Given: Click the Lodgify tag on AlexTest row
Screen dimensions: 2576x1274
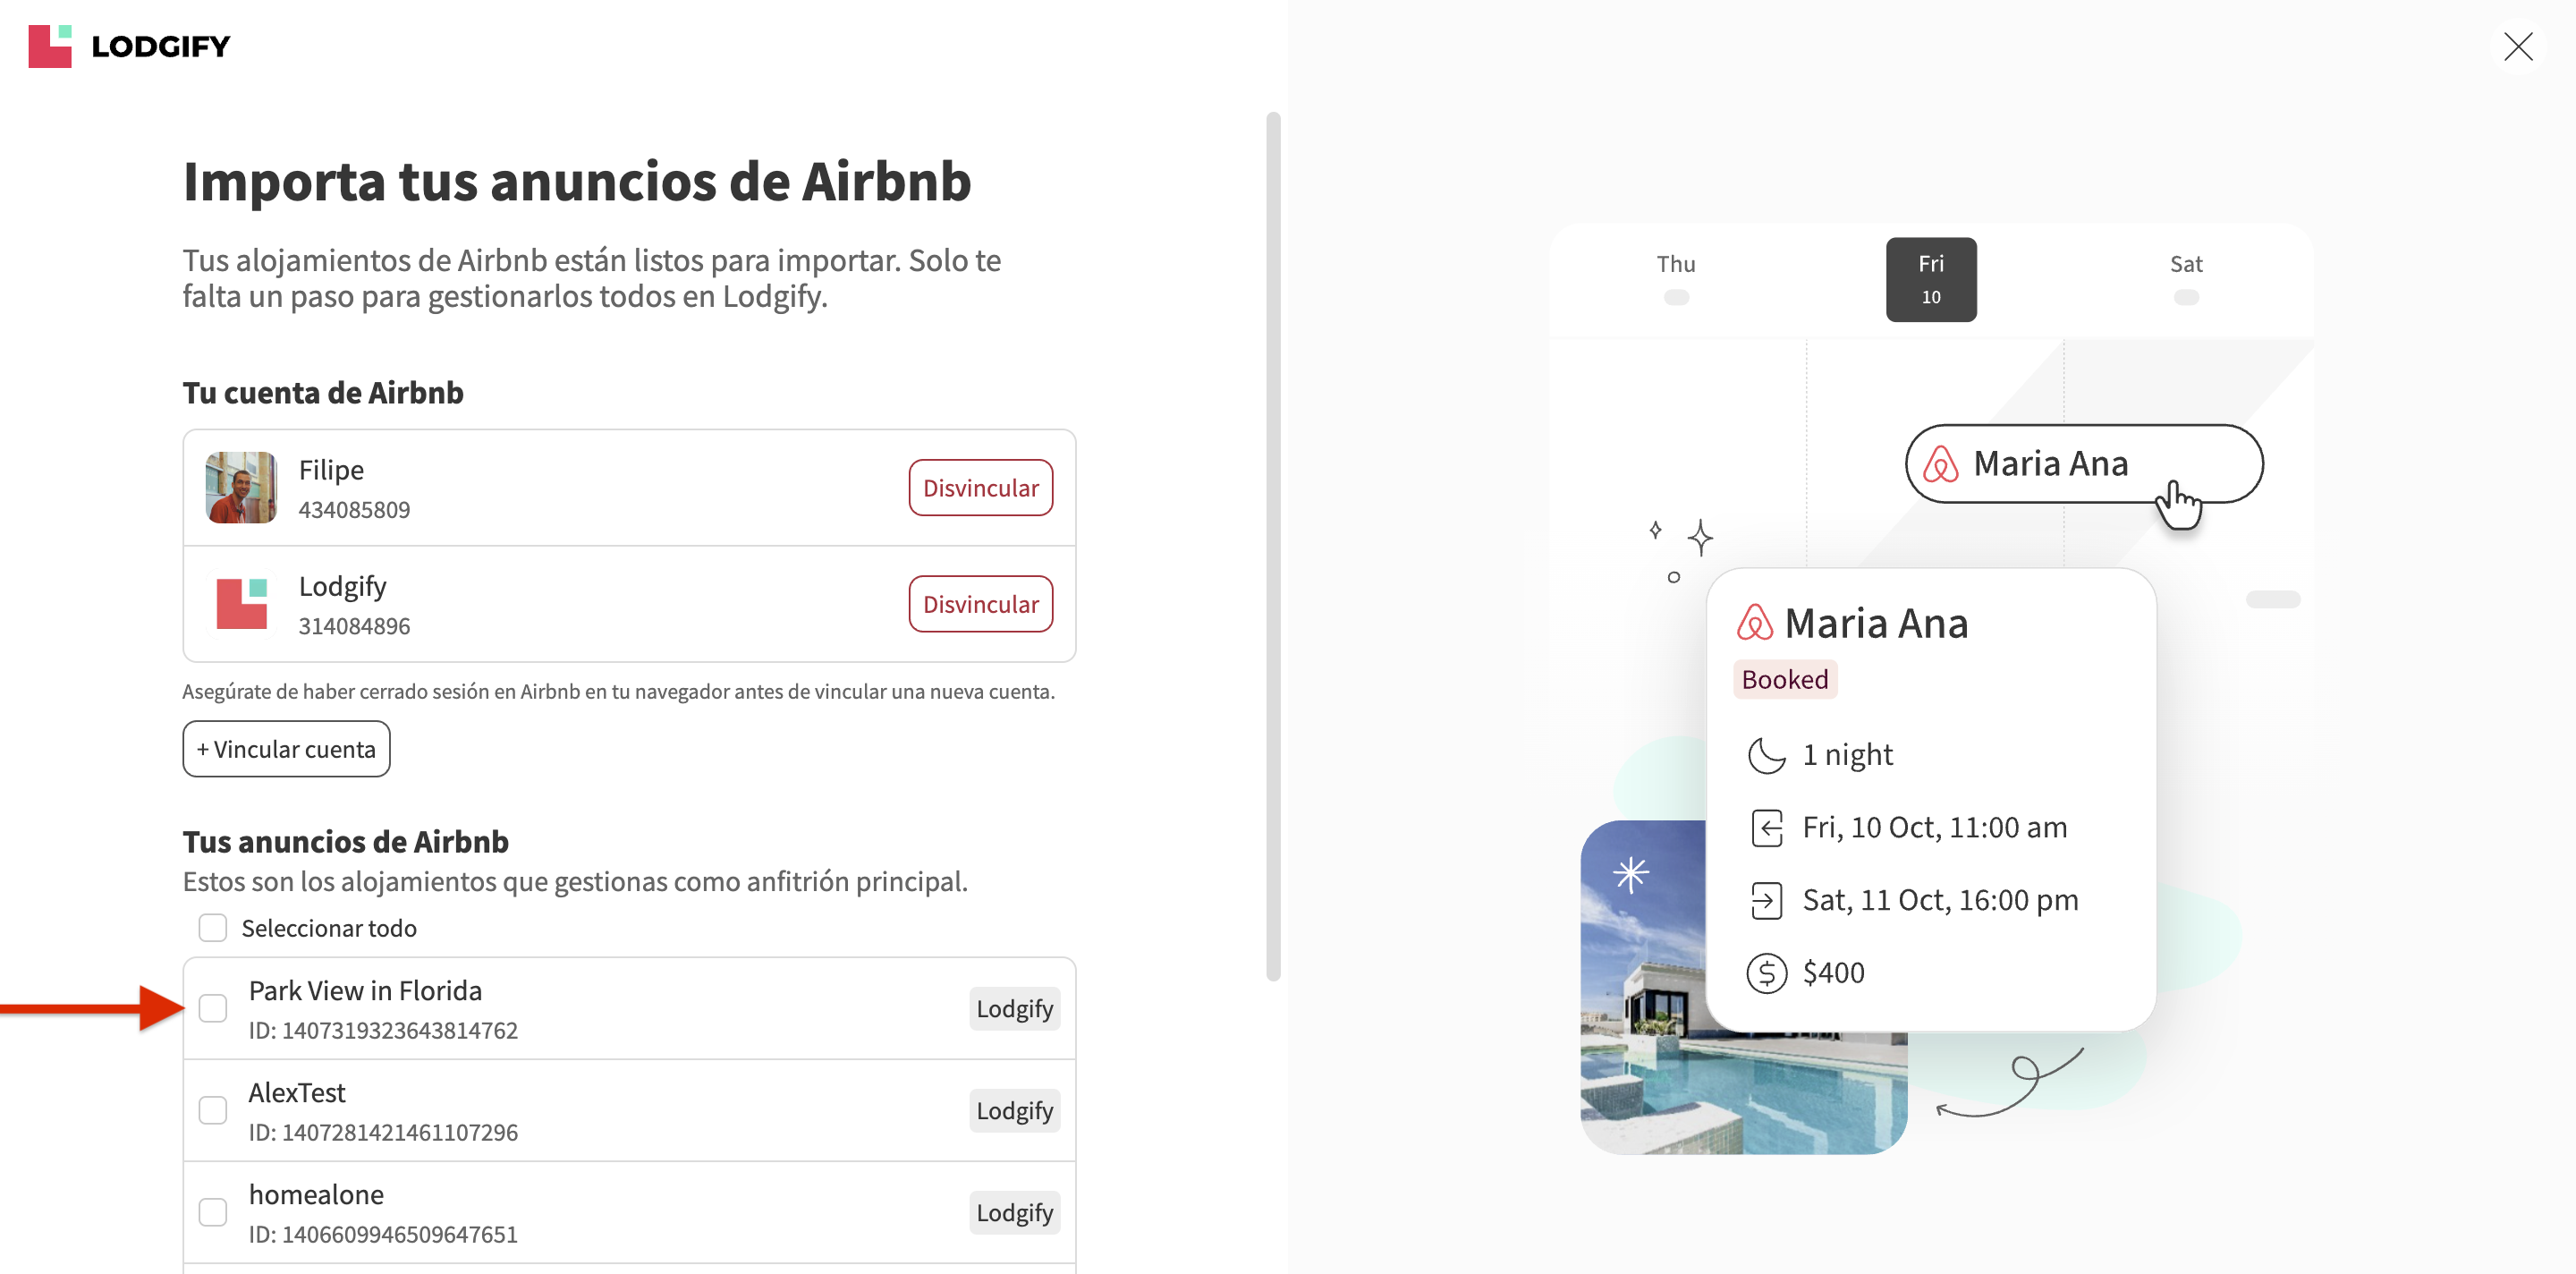Looking at the screenshot, I should pos(1014,1110).
